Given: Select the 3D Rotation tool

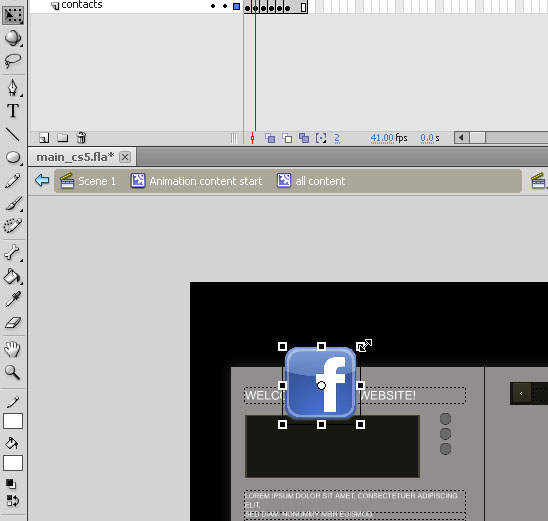Looking at the screenshot, I should click(x=13, y=38).
